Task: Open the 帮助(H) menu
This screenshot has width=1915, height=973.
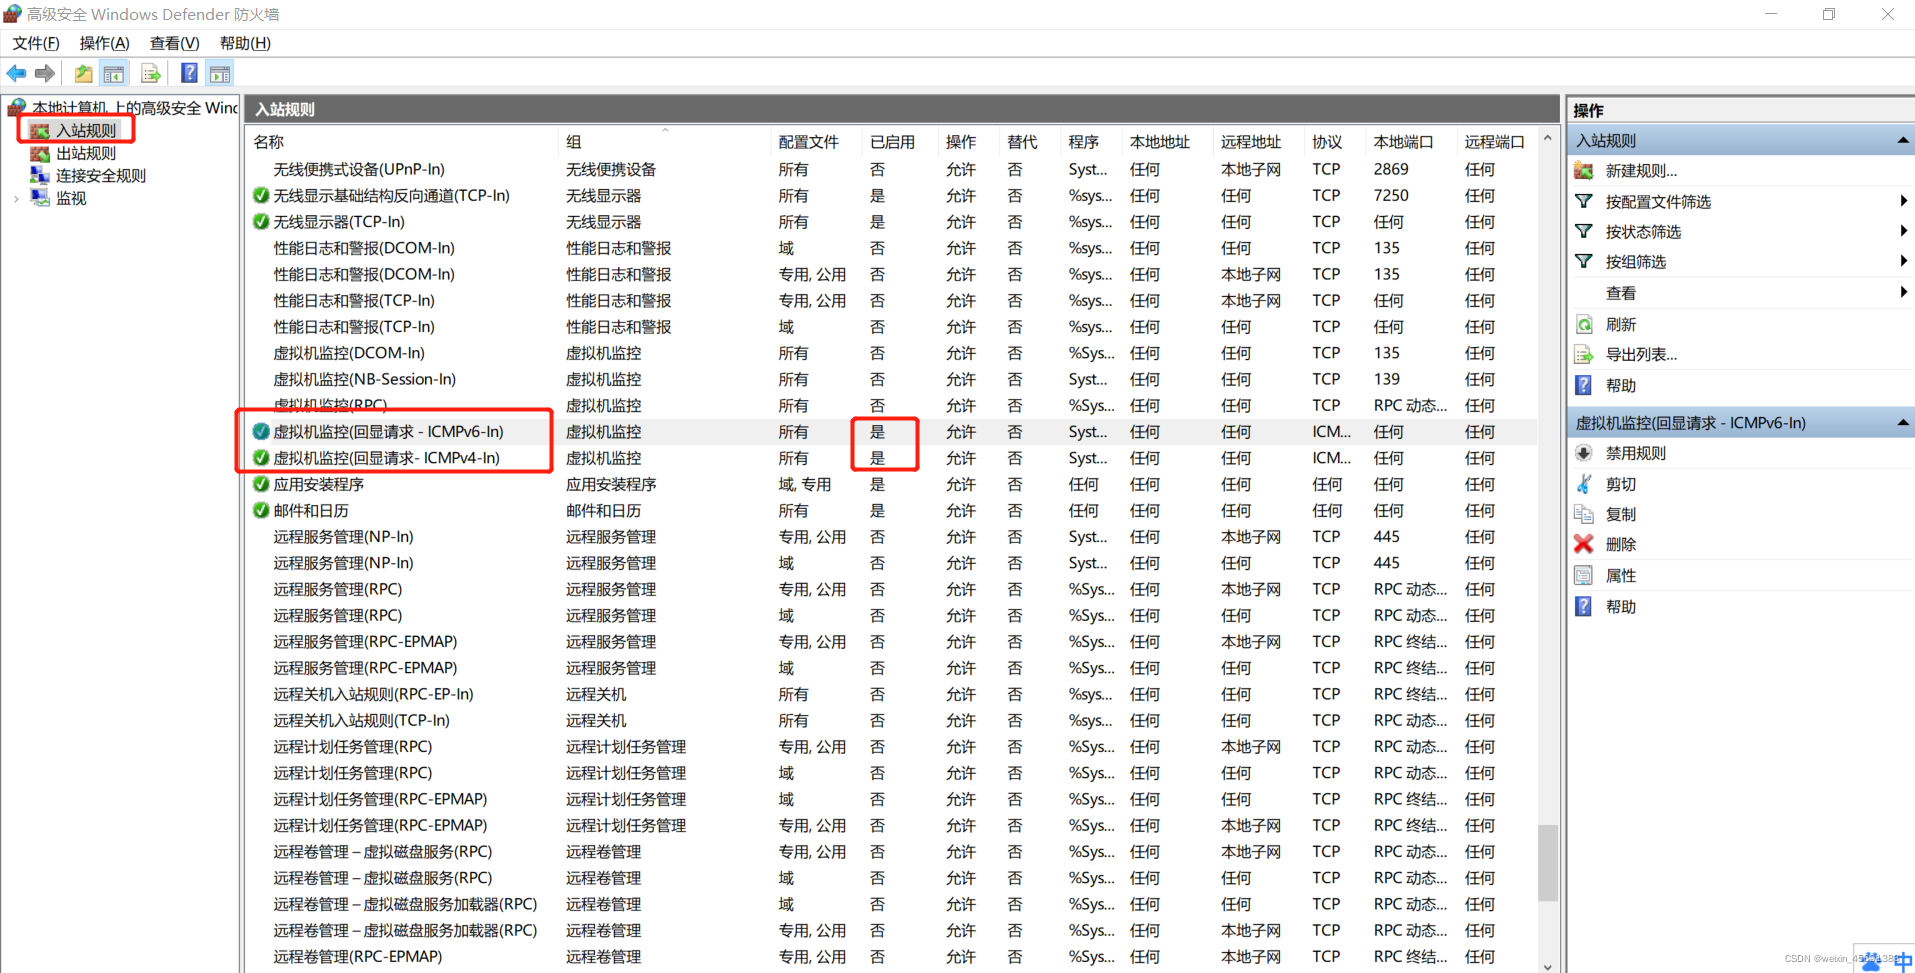Action: 245,43
